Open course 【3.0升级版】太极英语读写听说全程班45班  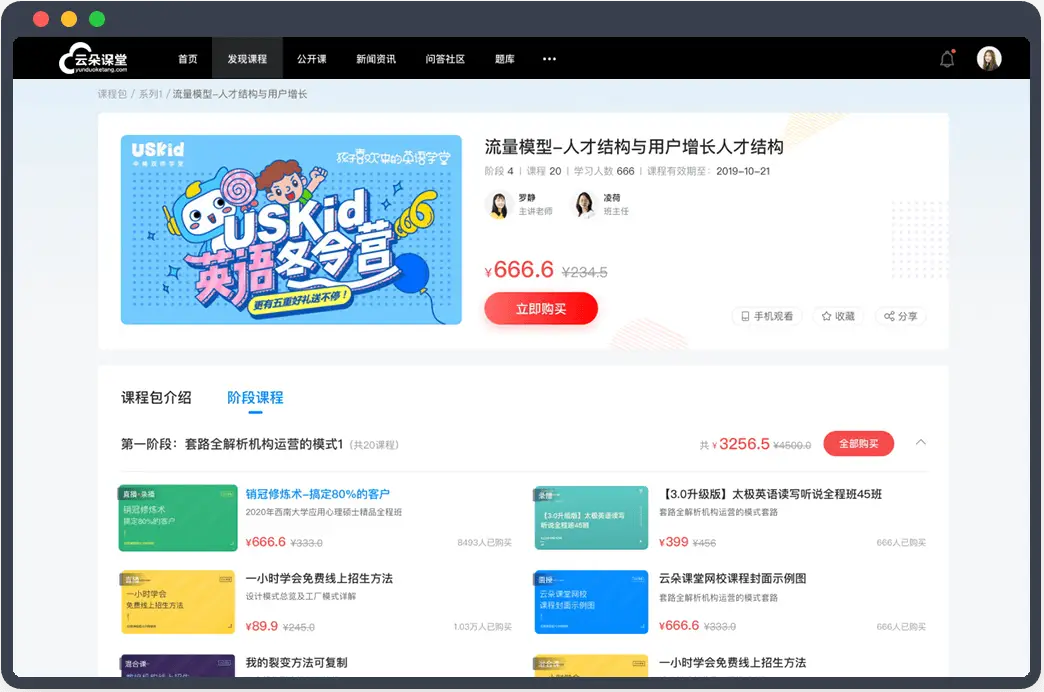coord(770,494)
